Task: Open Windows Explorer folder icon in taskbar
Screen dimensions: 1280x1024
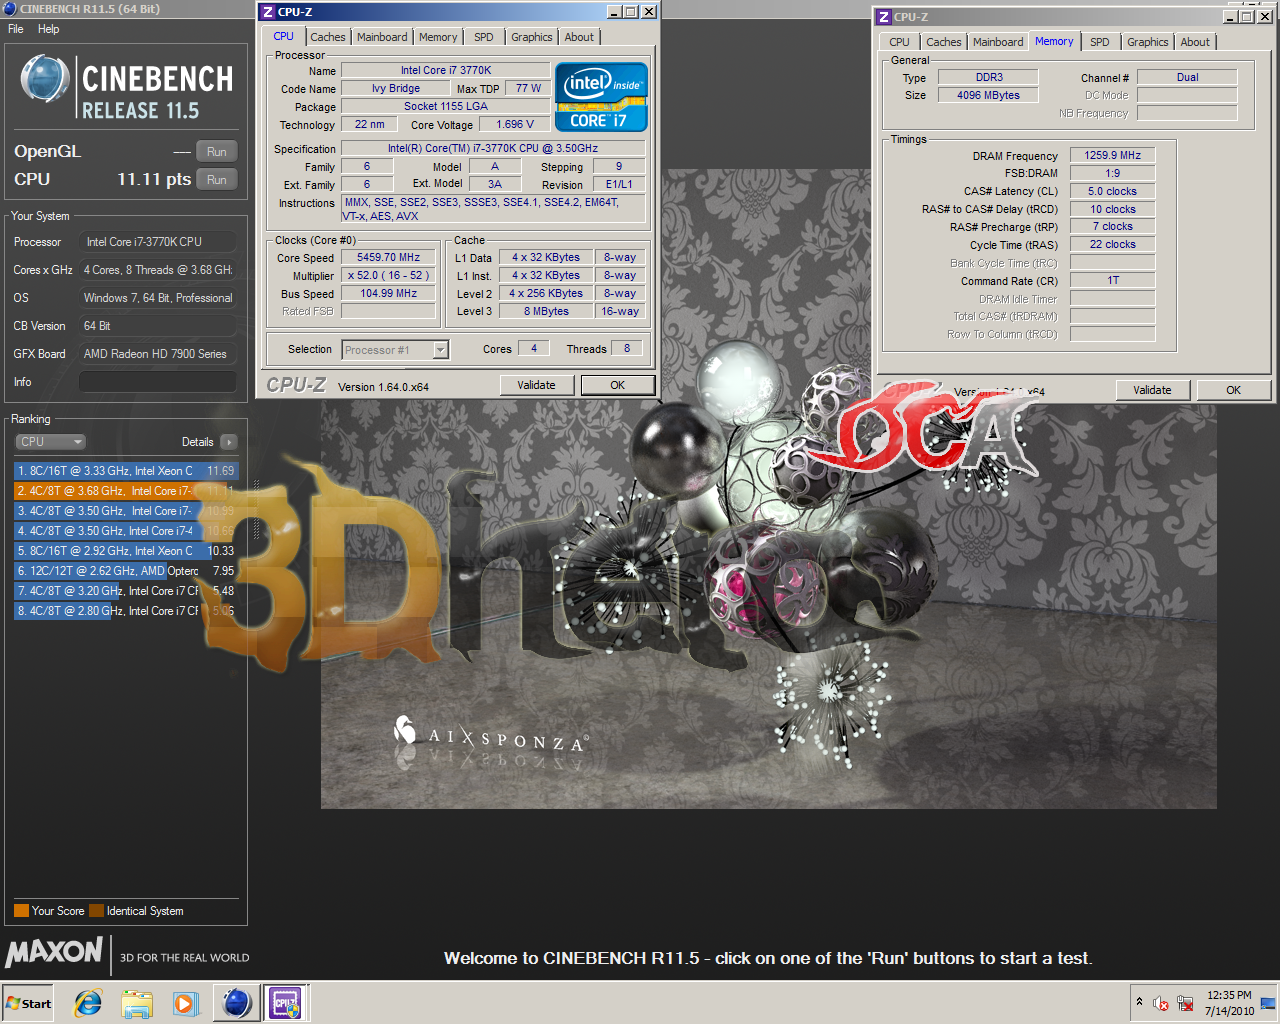Action: 137,1003
